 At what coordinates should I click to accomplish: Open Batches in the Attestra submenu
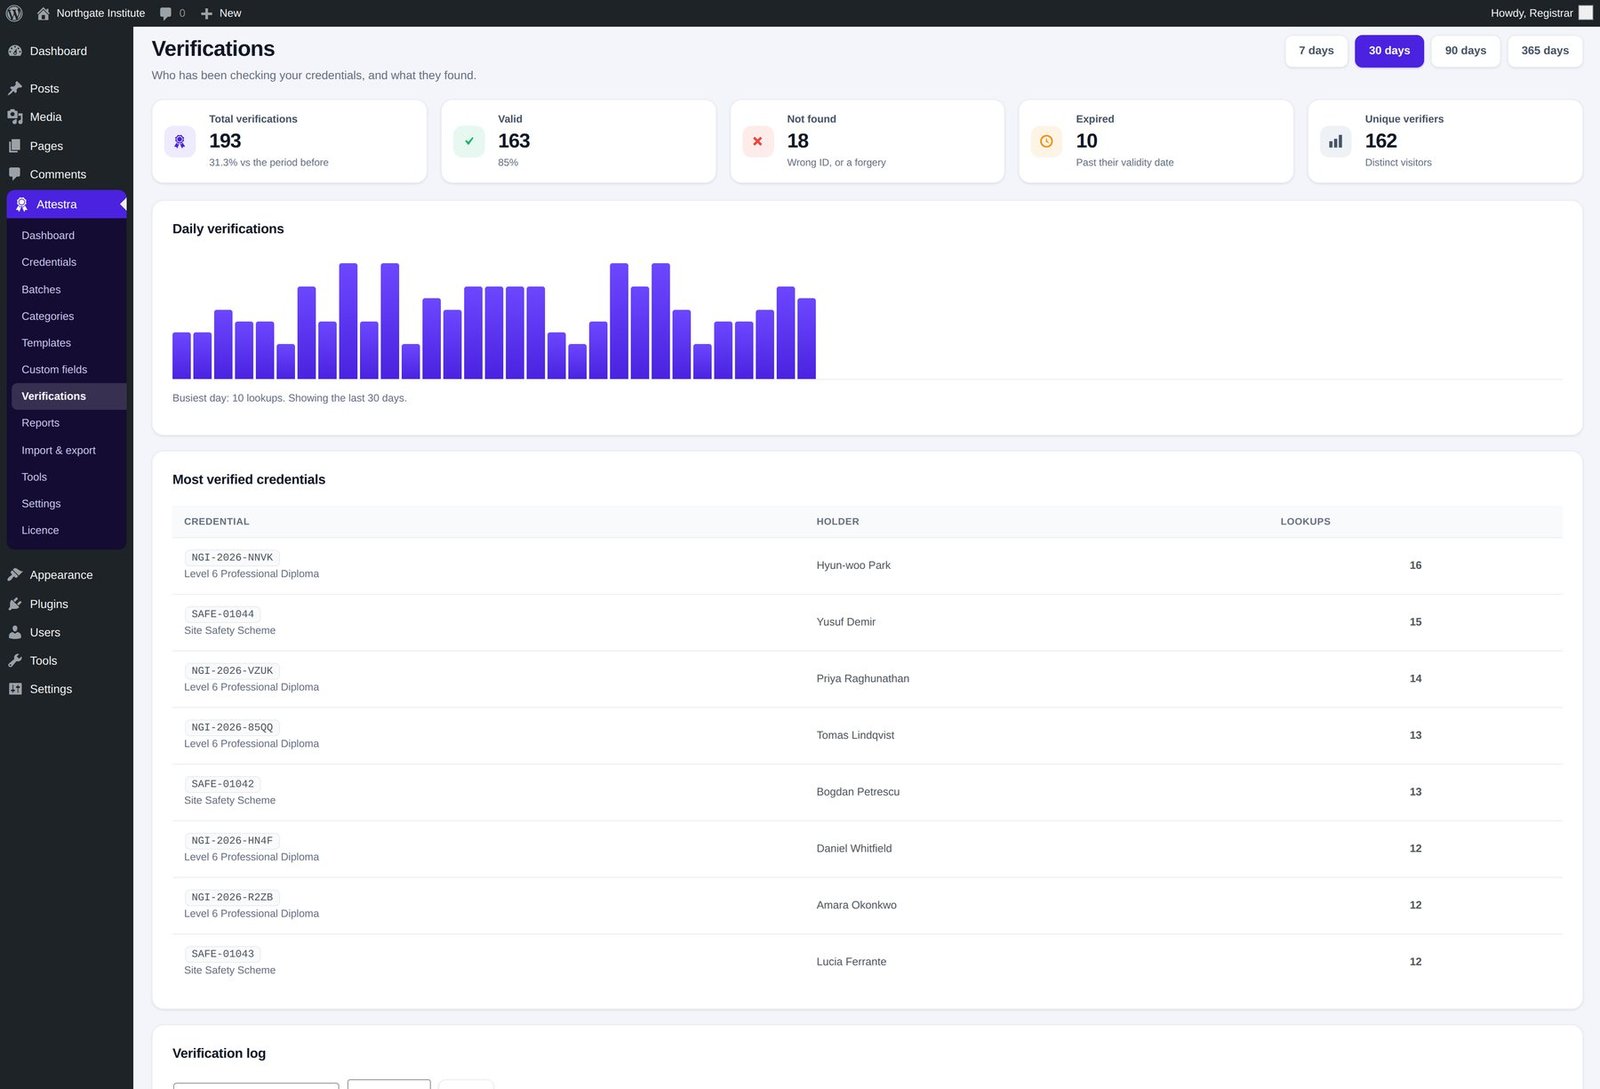(x=41, y=289)
